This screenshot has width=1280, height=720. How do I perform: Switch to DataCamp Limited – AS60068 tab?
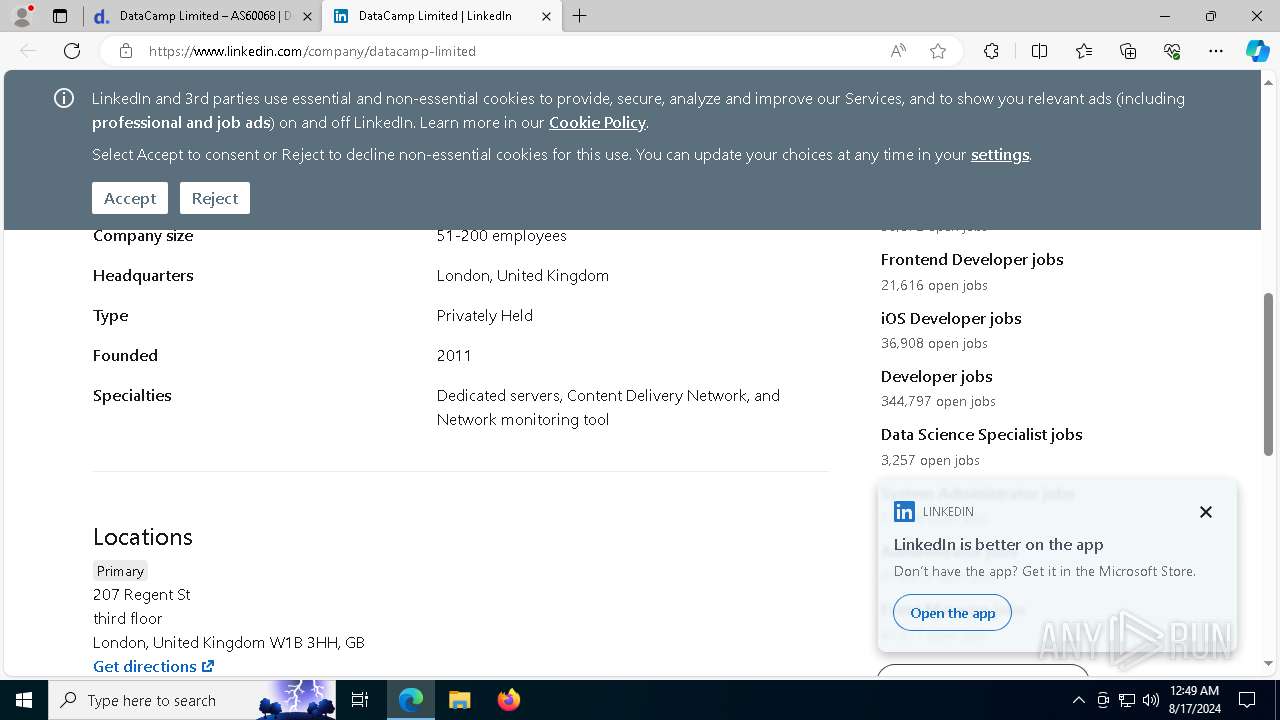tap(202, 16)
